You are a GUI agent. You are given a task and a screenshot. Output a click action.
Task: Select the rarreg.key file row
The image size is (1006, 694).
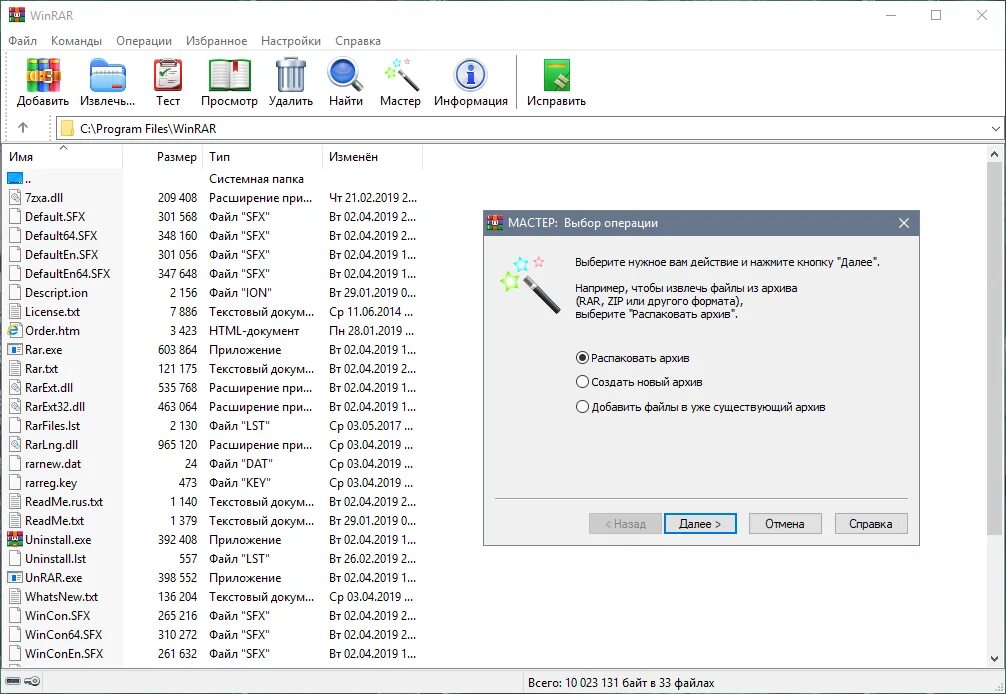tap(212, 483)
